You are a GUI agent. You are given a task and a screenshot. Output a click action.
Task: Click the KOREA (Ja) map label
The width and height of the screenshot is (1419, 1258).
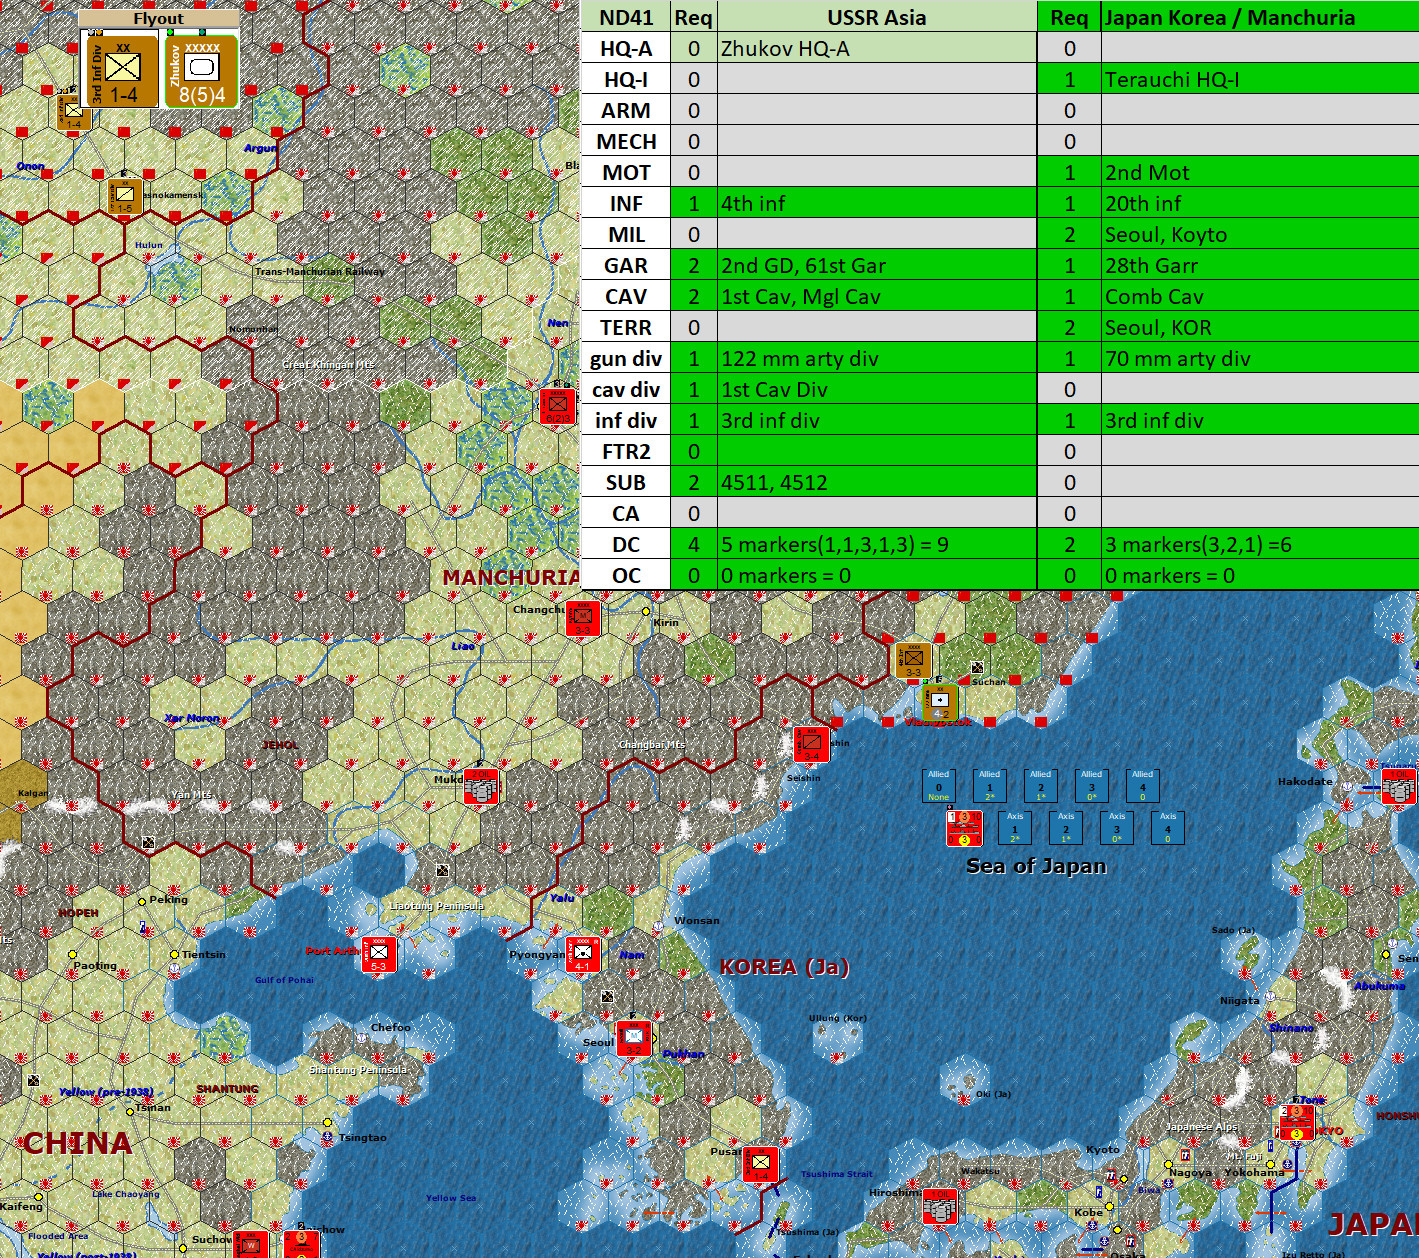coord(785,967)
